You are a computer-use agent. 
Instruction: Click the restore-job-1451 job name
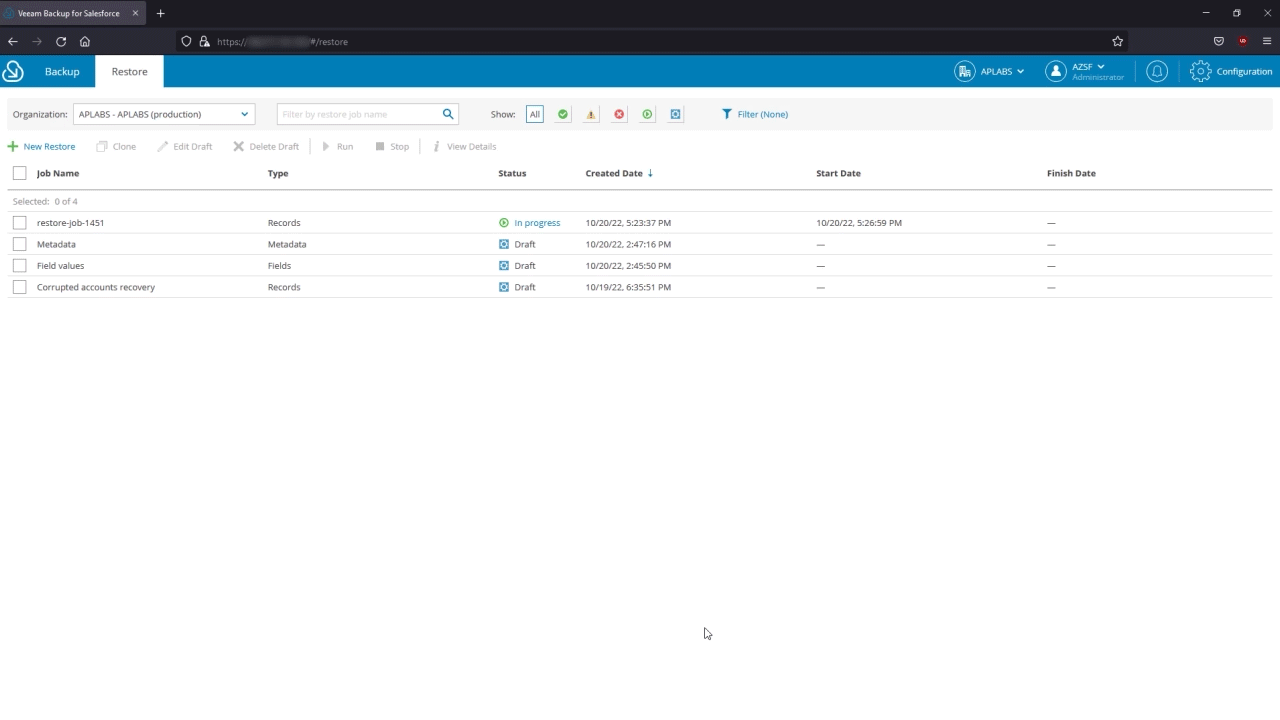click(x=70, y=223)
